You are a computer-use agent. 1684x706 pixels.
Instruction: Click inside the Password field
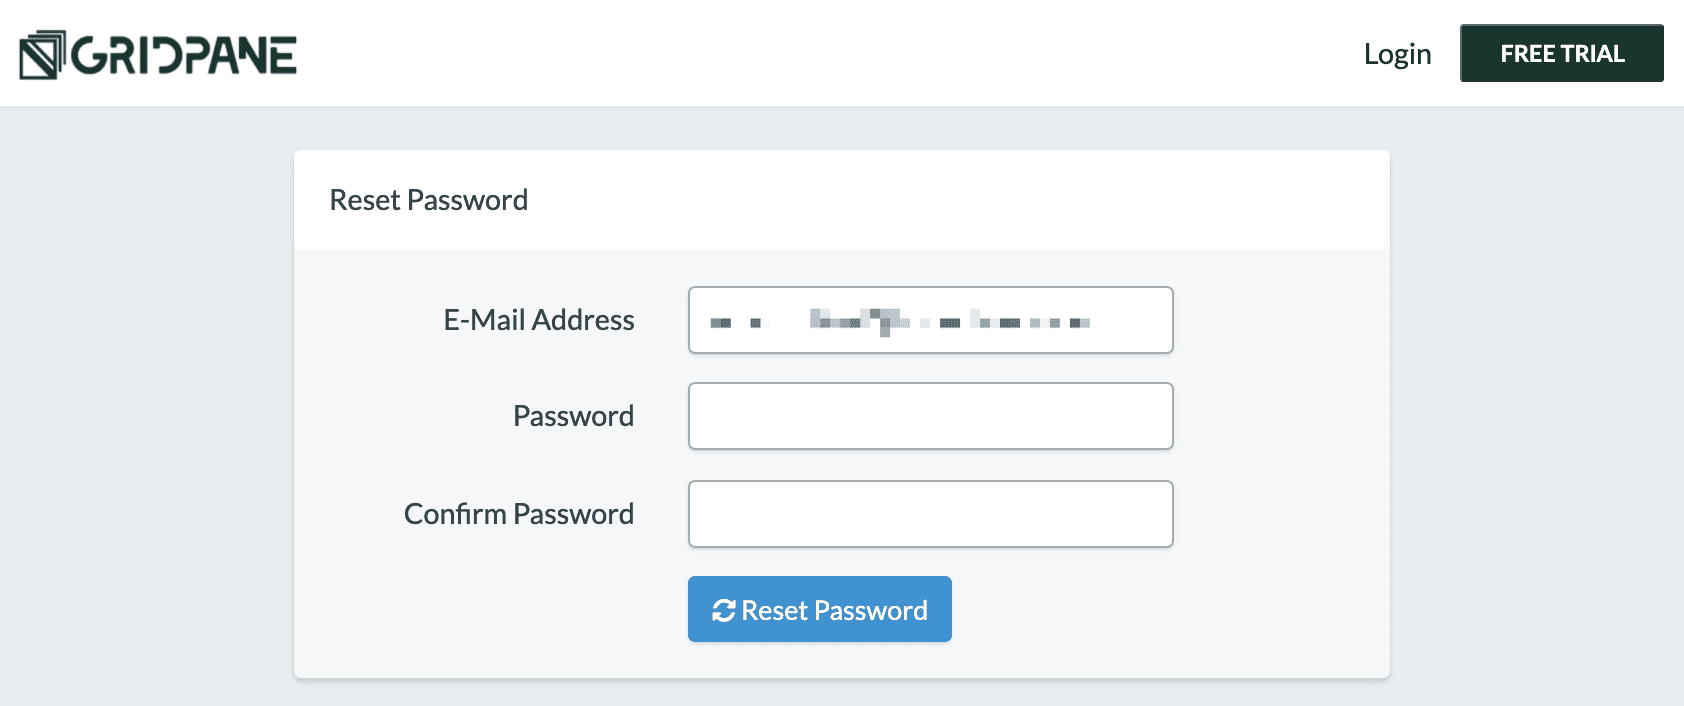click(x=930, y=415)
